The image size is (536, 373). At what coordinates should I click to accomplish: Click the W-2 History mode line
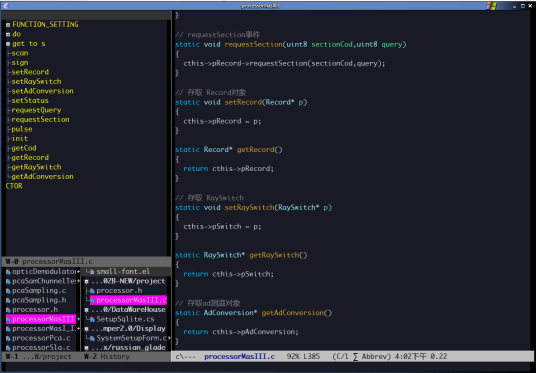coord(126,357)
